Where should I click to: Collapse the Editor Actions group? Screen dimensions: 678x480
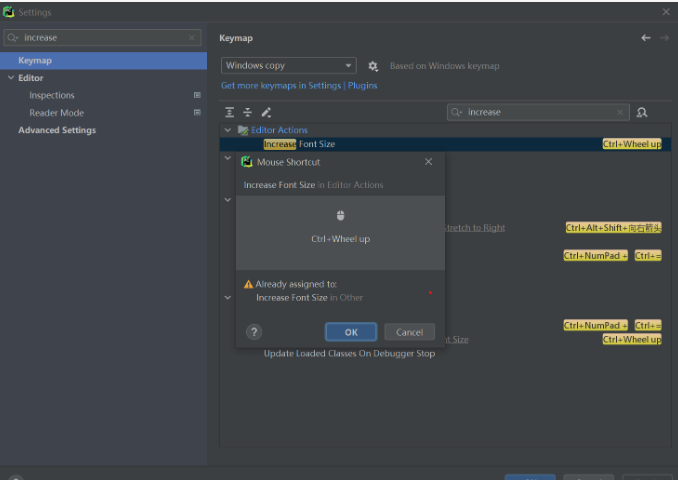[227, 130]
